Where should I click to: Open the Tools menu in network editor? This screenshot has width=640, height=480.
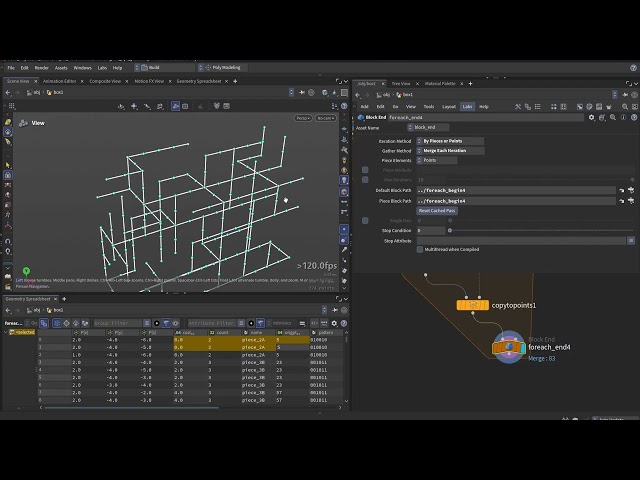(x=429, y=107)
